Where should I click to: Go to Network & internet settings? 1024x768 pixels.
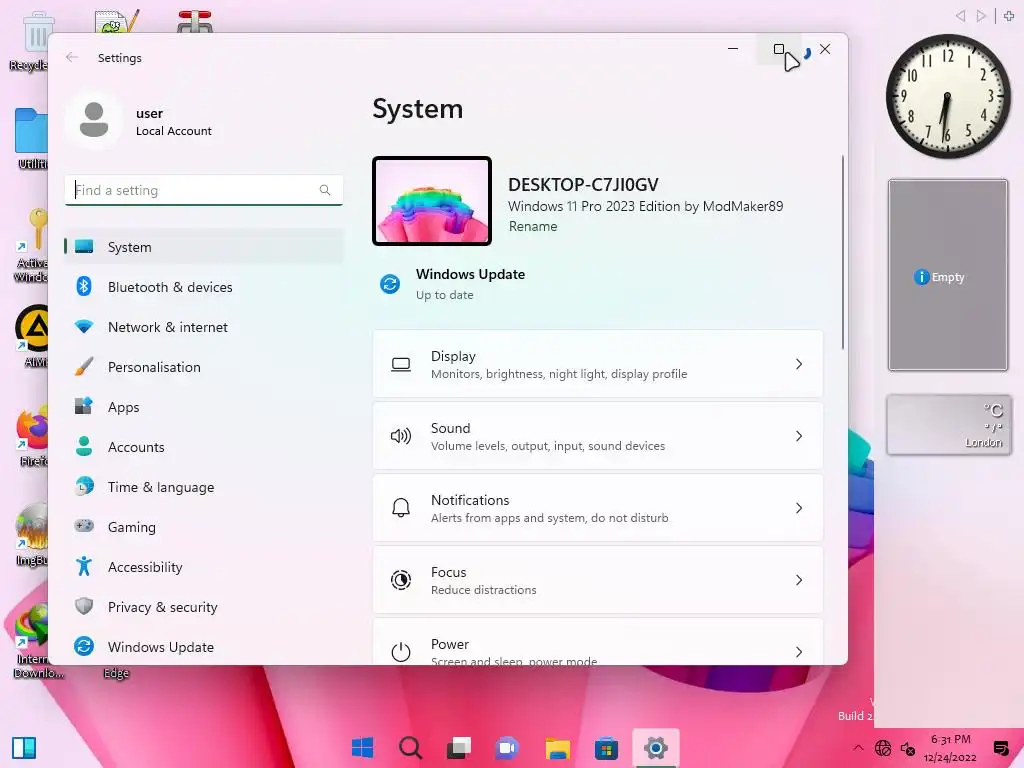(x=204, y=327)
